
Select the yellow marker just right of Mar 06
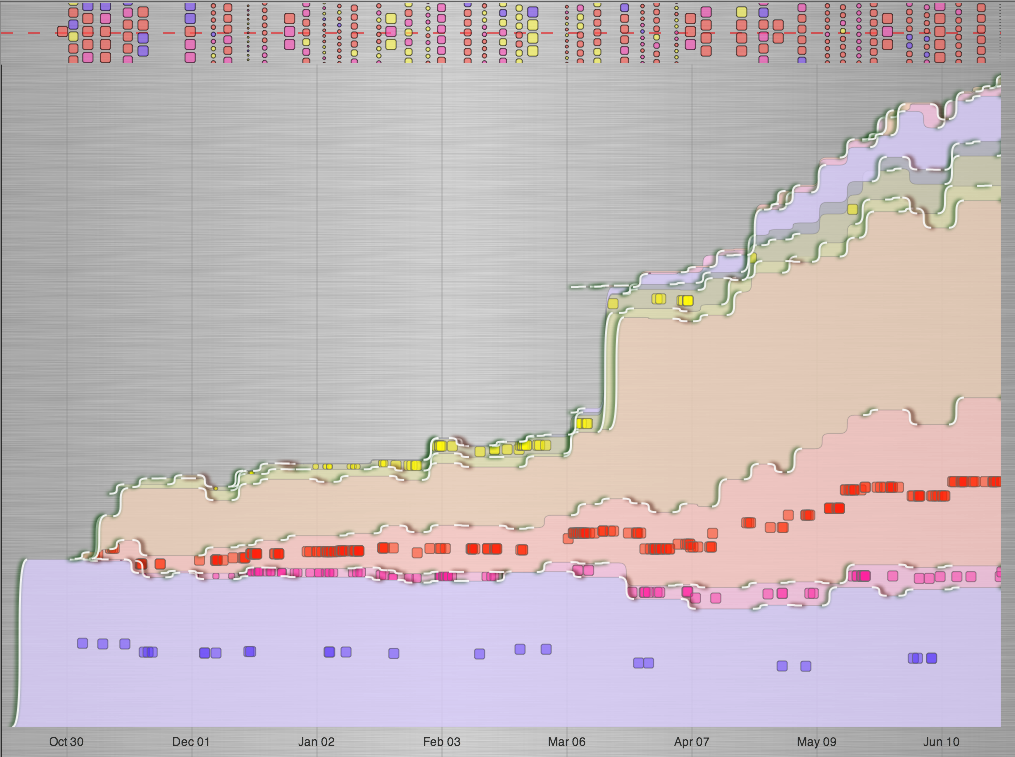point(585,423)
